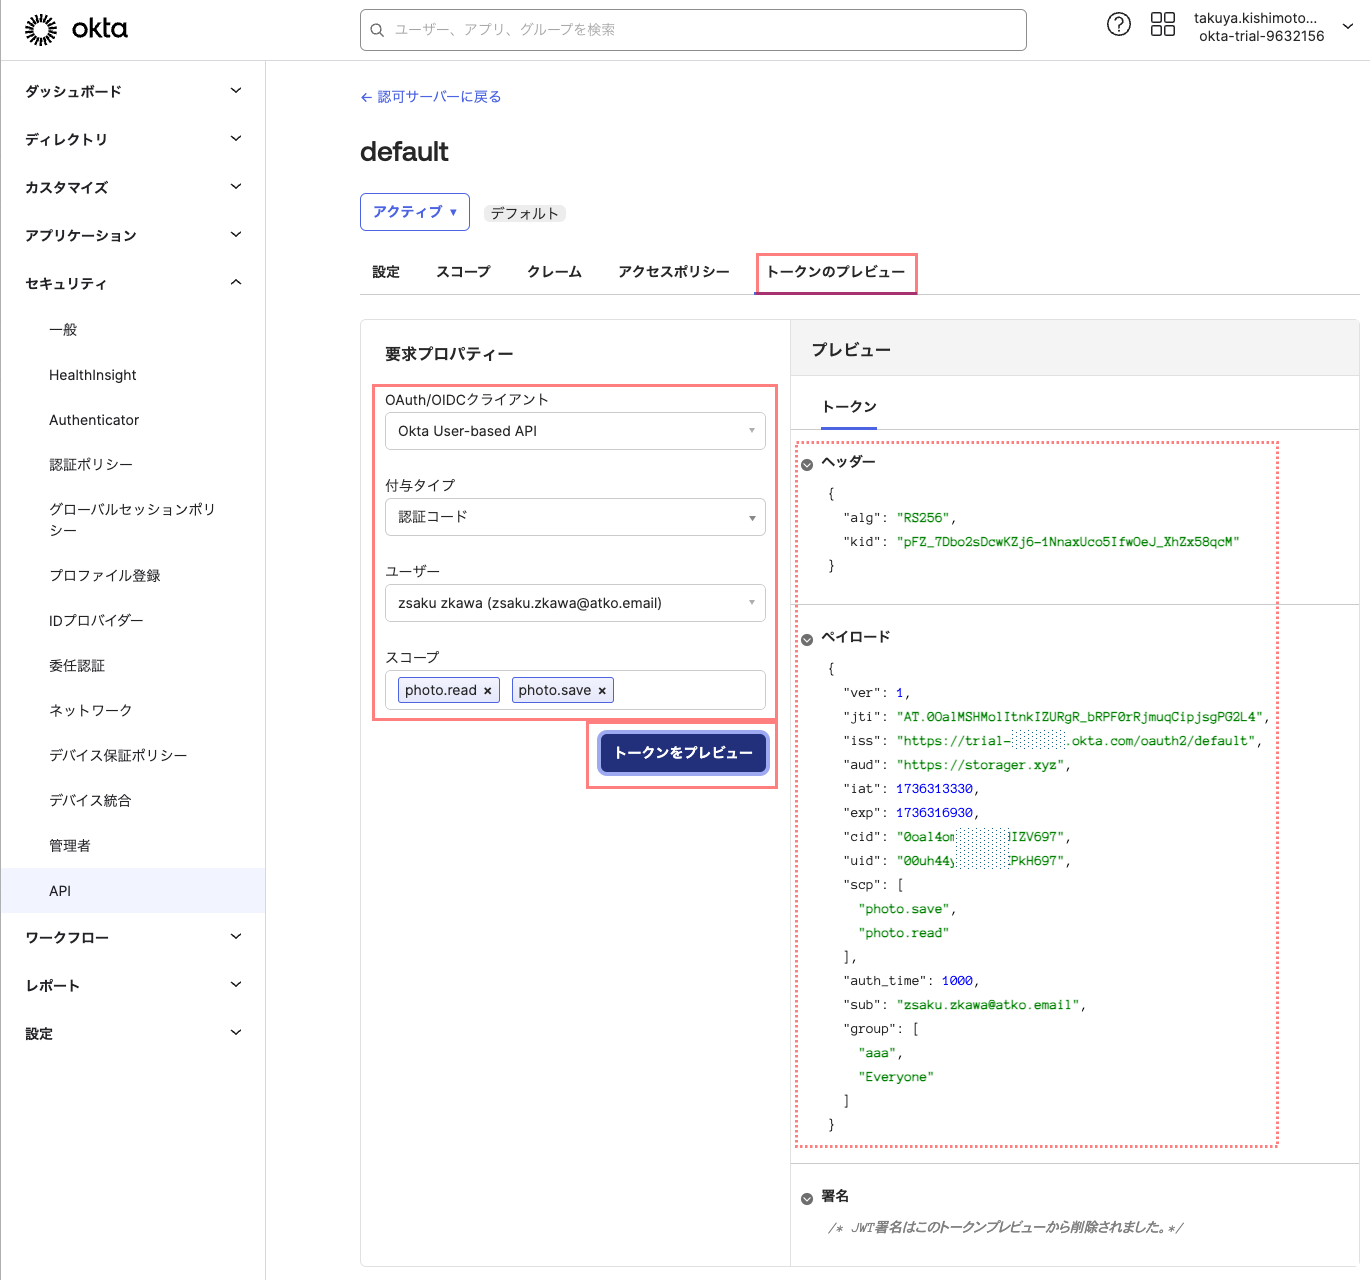Go back via 認可サーバーに戻る link
1370x1280 pixels.
(431, 97)
